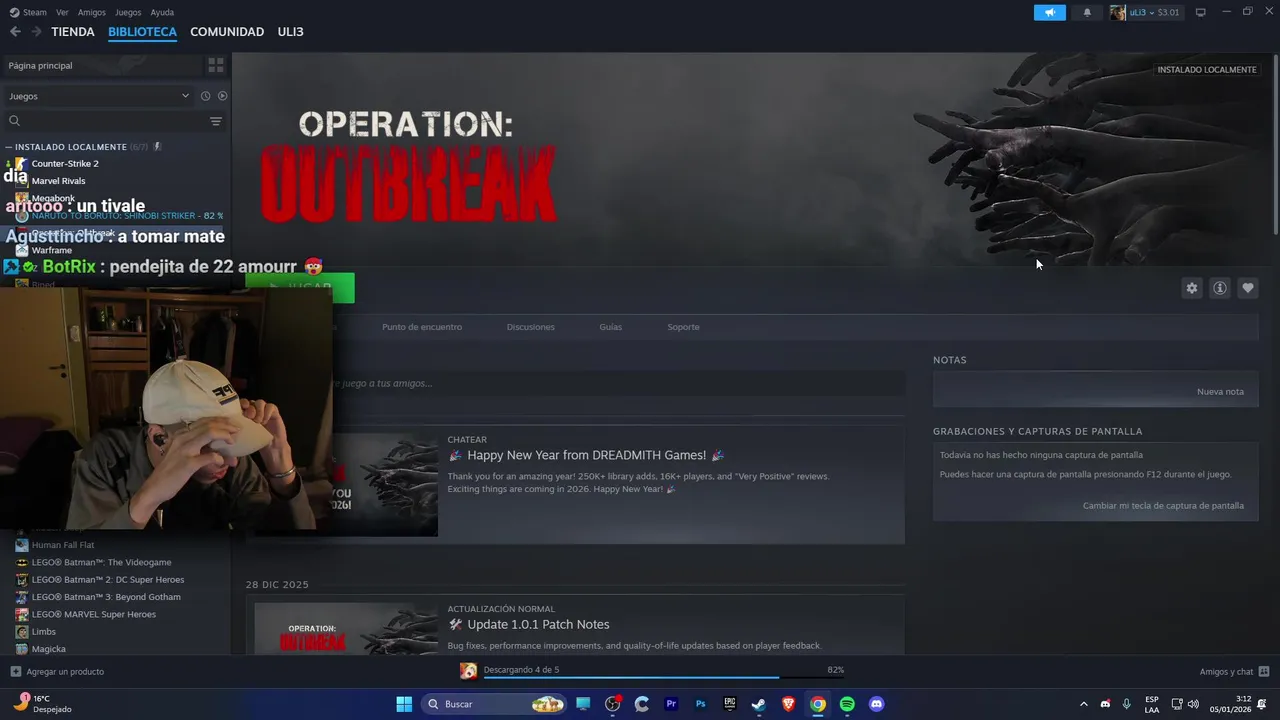The image size is (1280, 720).
Task: Select LEGO Batman 3: Beyond Gotham
Action: 106,597
